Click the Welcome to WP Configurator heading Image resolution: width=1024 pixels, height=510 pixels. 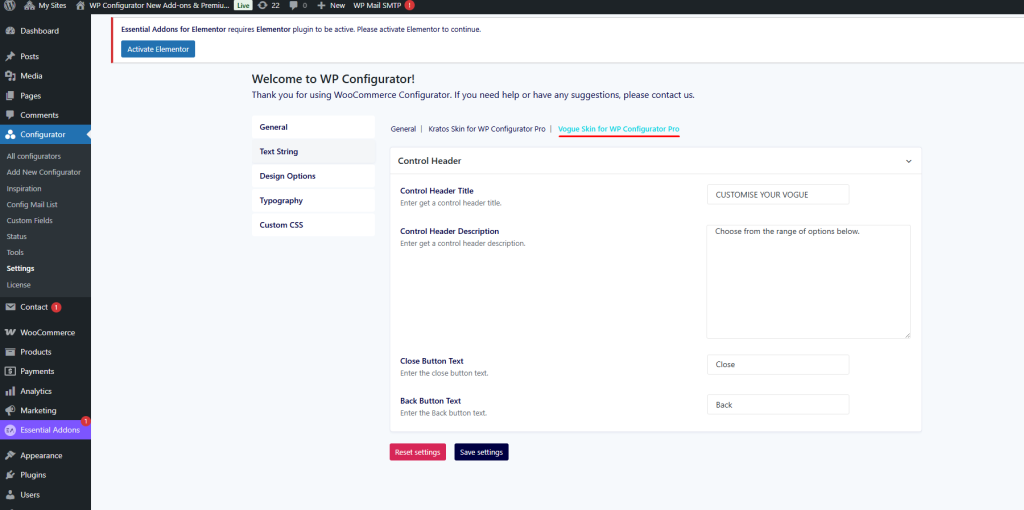(333, 79)
